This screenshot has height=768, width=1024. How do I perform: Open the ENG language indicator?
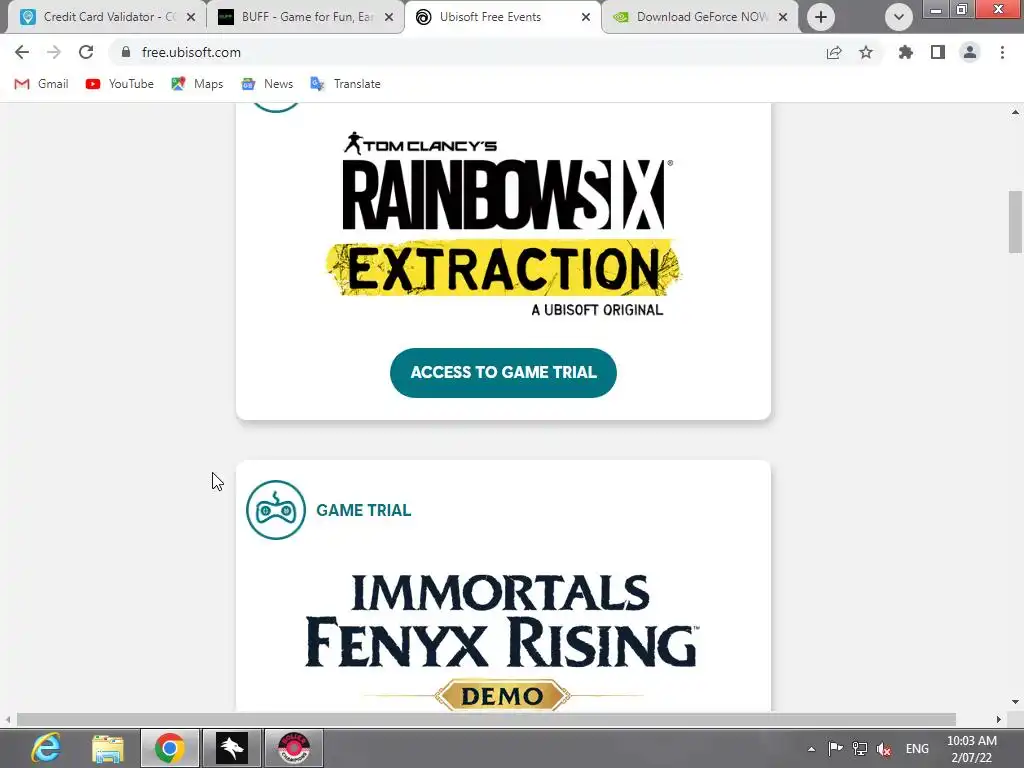917,749
